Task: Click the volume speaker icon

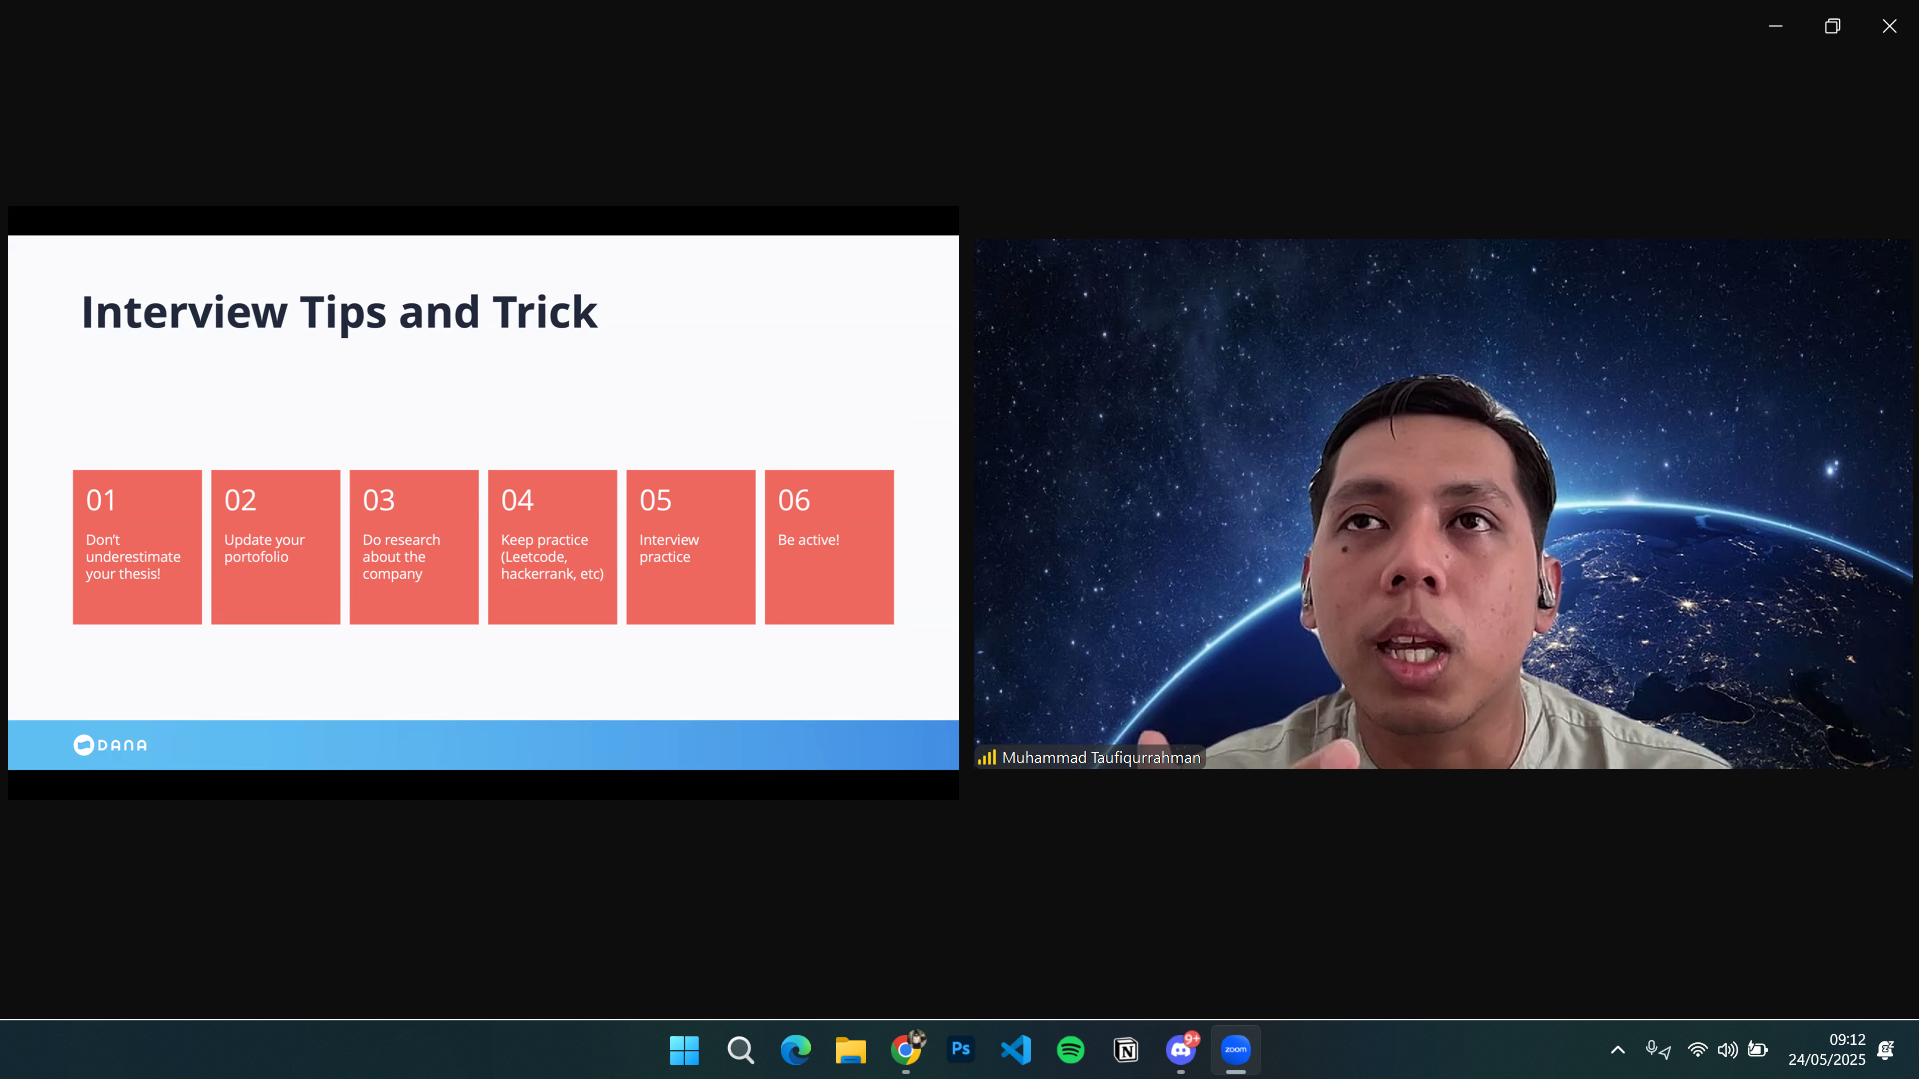Action: coord(1727,1050)
